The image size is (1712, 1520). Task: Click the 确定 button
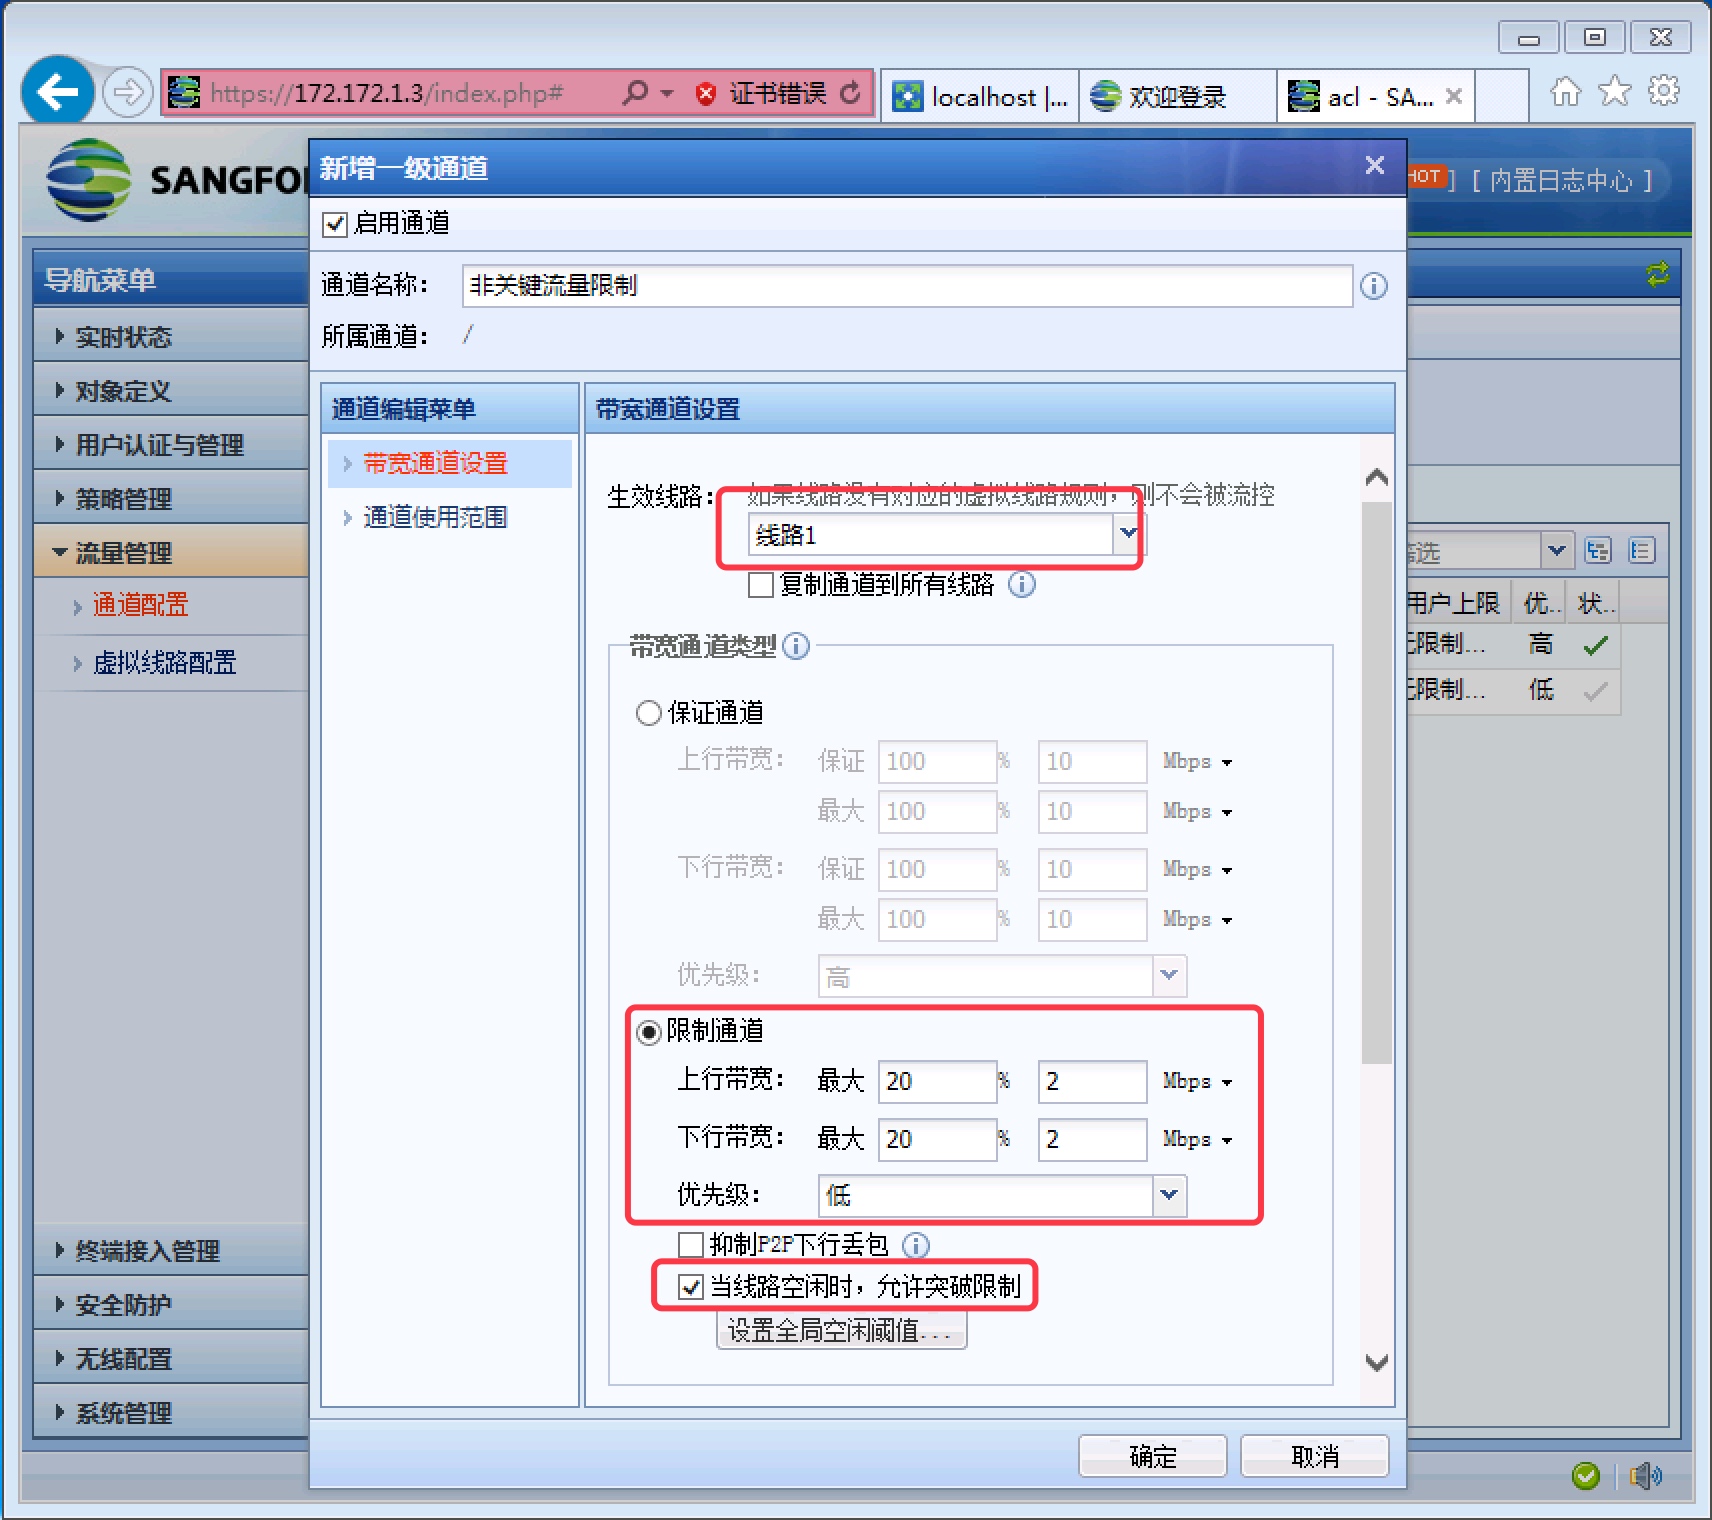click(1153, 1456)
